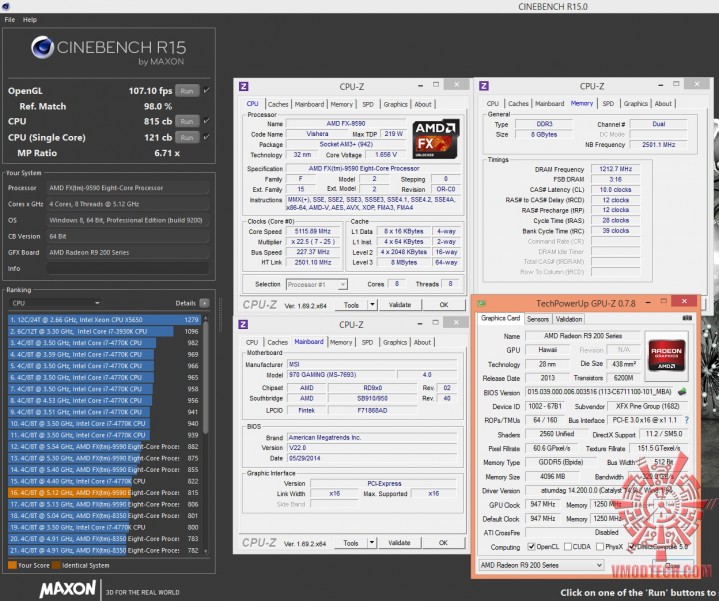The width and height of the screenshot is (719, 601).
Task: Click the Cinebench app icon in title bar
Action: pyautogui.click(x=6, y=6)
